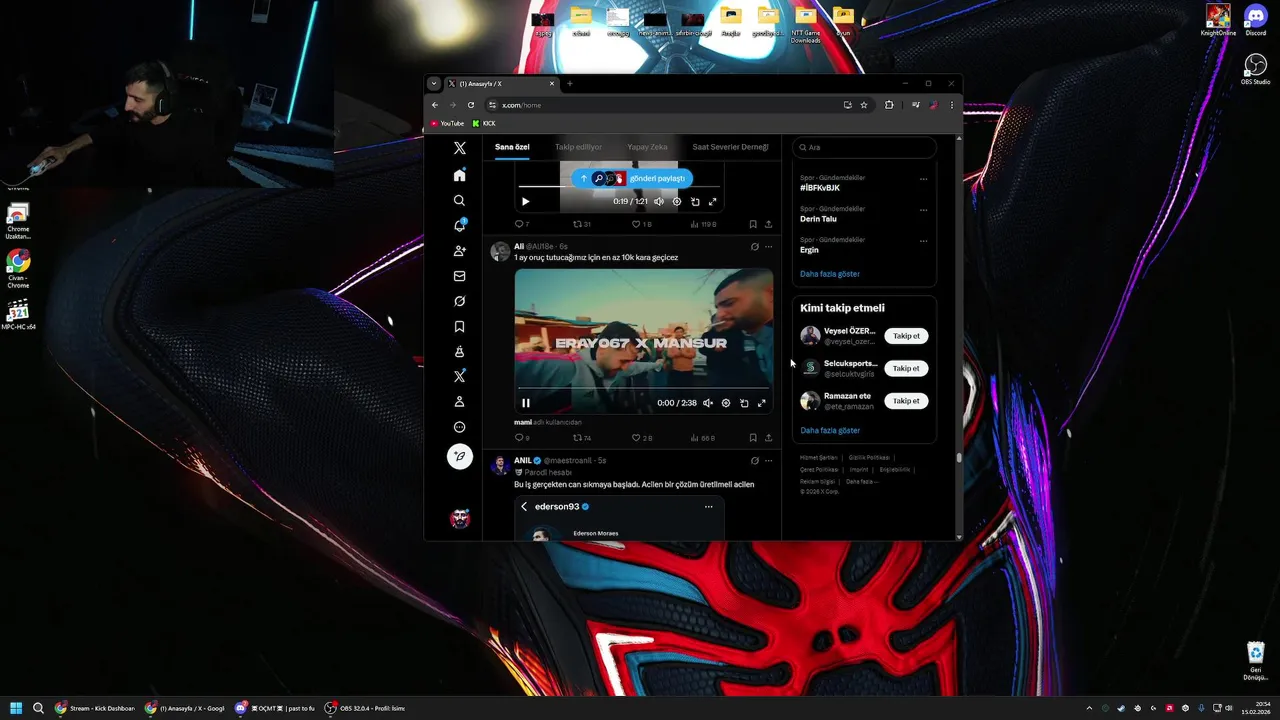The width and height of the screenshot is (1280, 720).
Task: Switch to Sana özel tab
Action: (x=512, y=147)
